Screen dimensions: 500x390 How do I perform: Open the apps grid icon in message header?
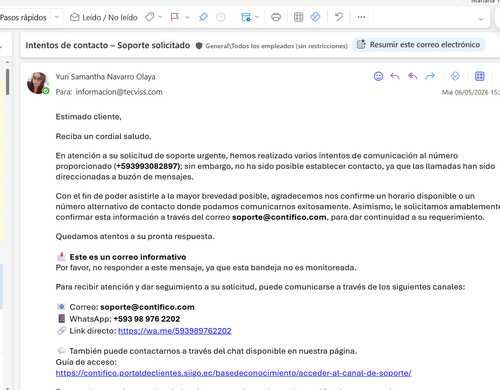480,76
